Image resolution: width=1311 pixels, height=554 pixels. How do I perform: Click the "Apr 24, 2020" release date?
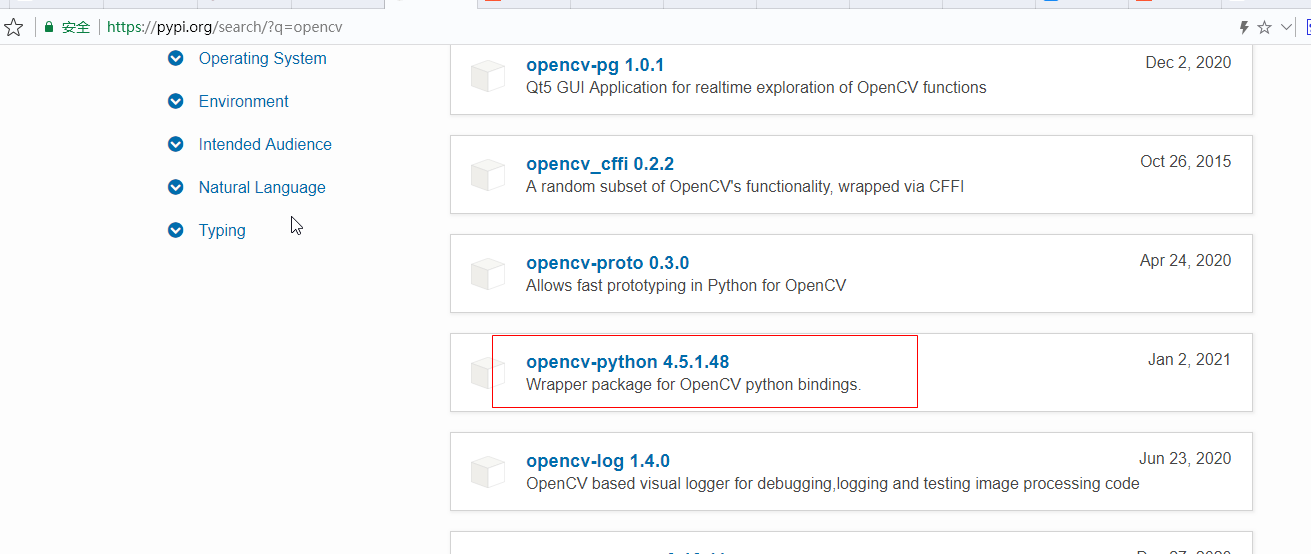(1186, 260)
